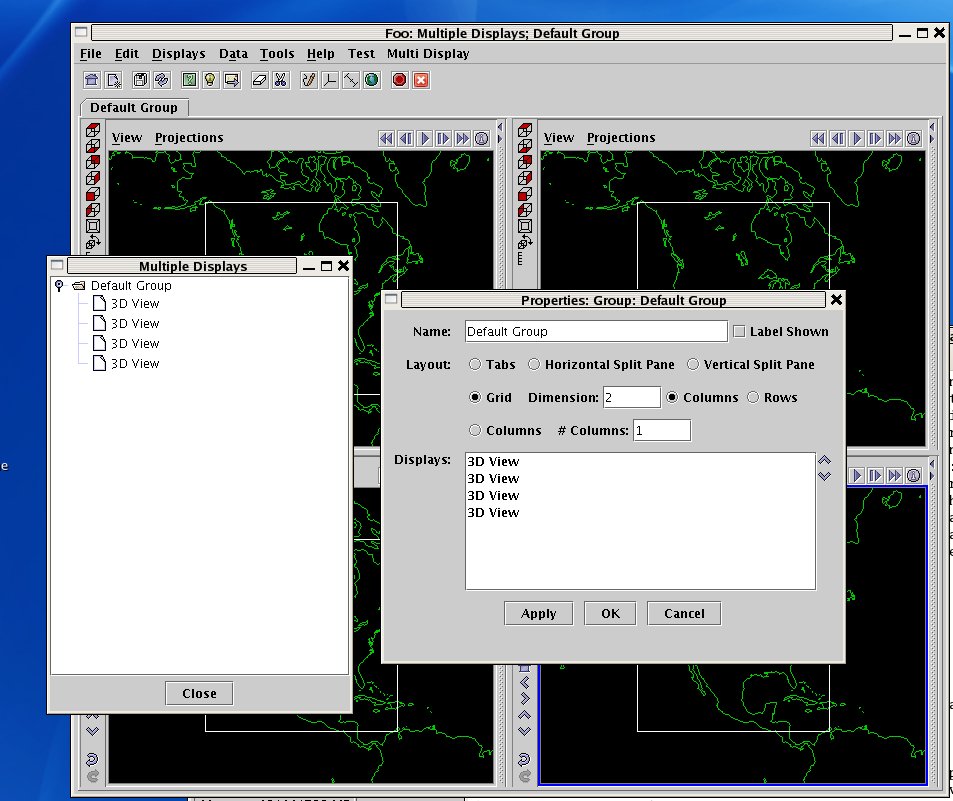This screenshot has height=801, width=953.
Task: Click the Apply button
Action: [538, 614]
